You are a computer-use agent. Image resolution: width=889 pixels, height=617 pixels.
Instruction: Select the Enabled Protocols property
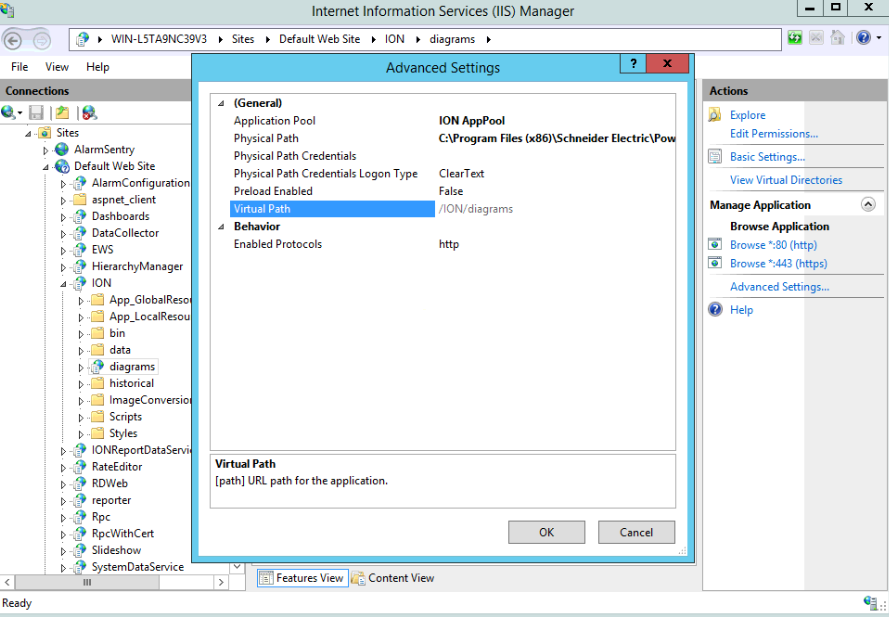(443, 244)
